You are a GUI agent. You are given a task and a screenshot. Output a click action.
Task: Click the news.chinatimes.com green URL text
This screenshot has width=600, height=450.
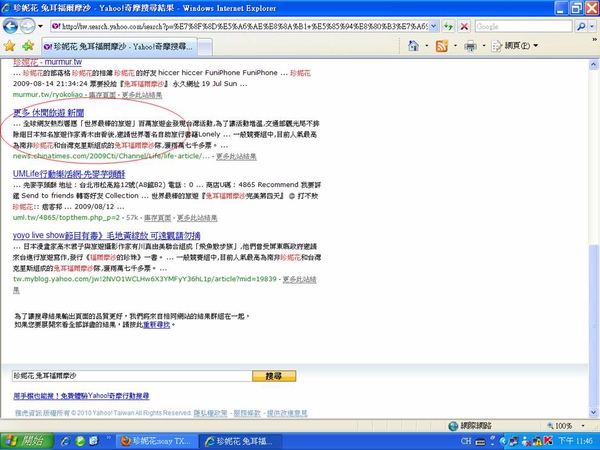tap(111, 156)
